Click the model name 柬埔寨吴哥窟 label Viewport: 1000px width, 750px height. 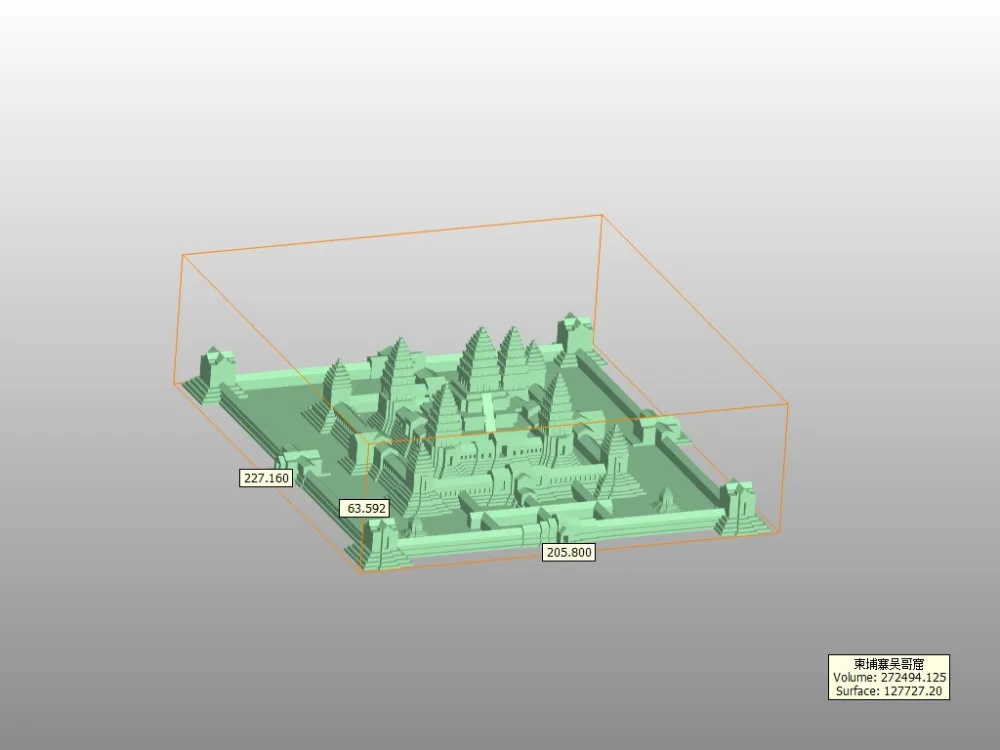coord(889,664)
